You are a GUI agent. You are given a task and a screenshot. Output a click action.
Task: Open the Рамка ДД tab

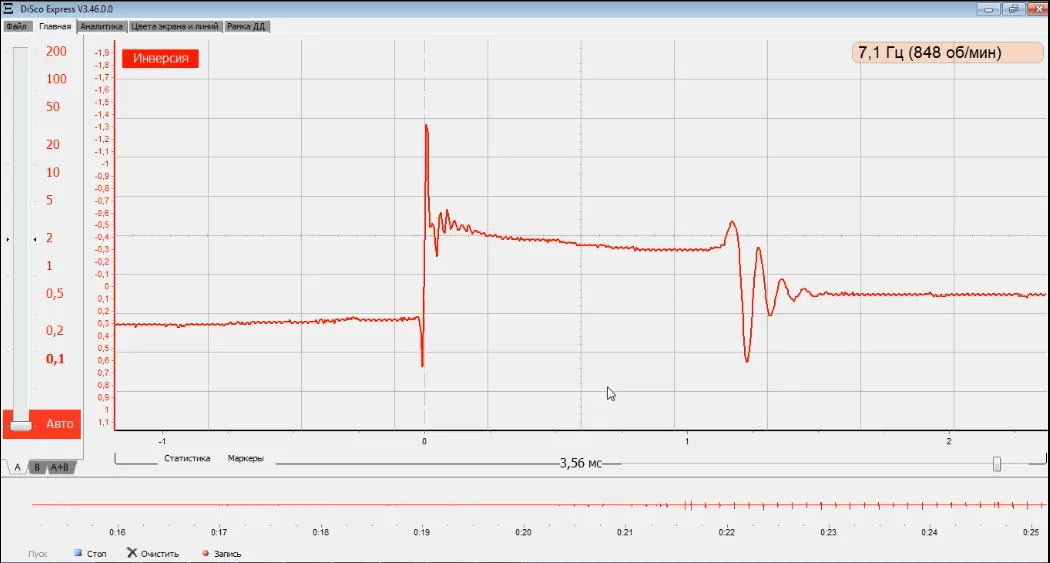[x=246, y=26]
